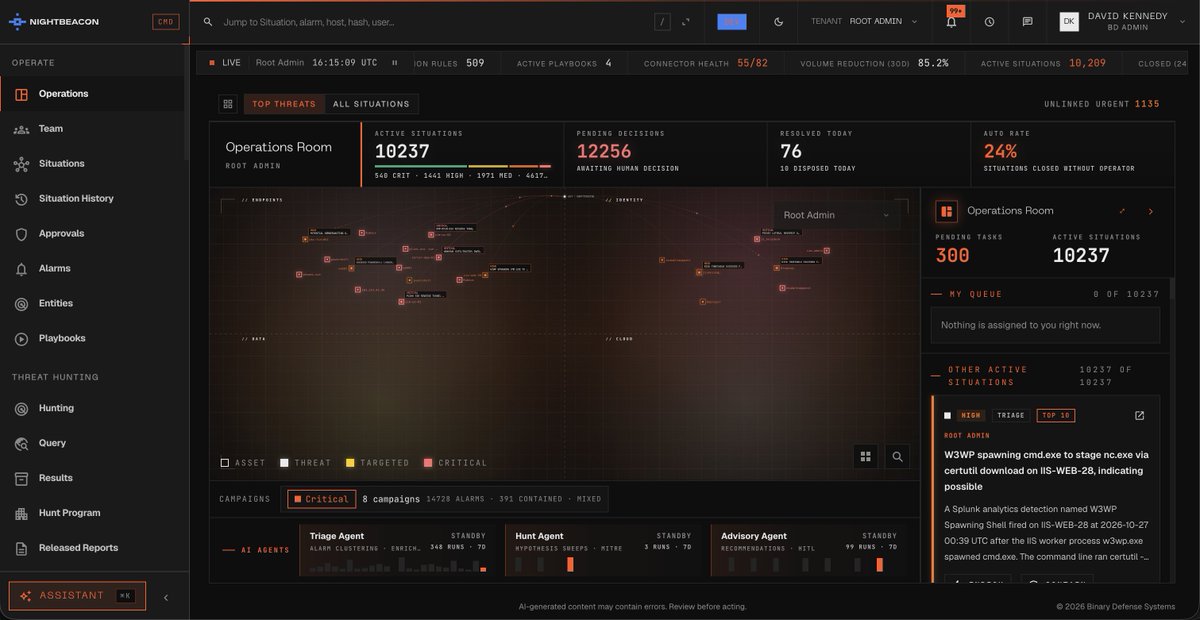Open the Team page icon
This screenshot has height=620, width=1200.
(21, 129)
